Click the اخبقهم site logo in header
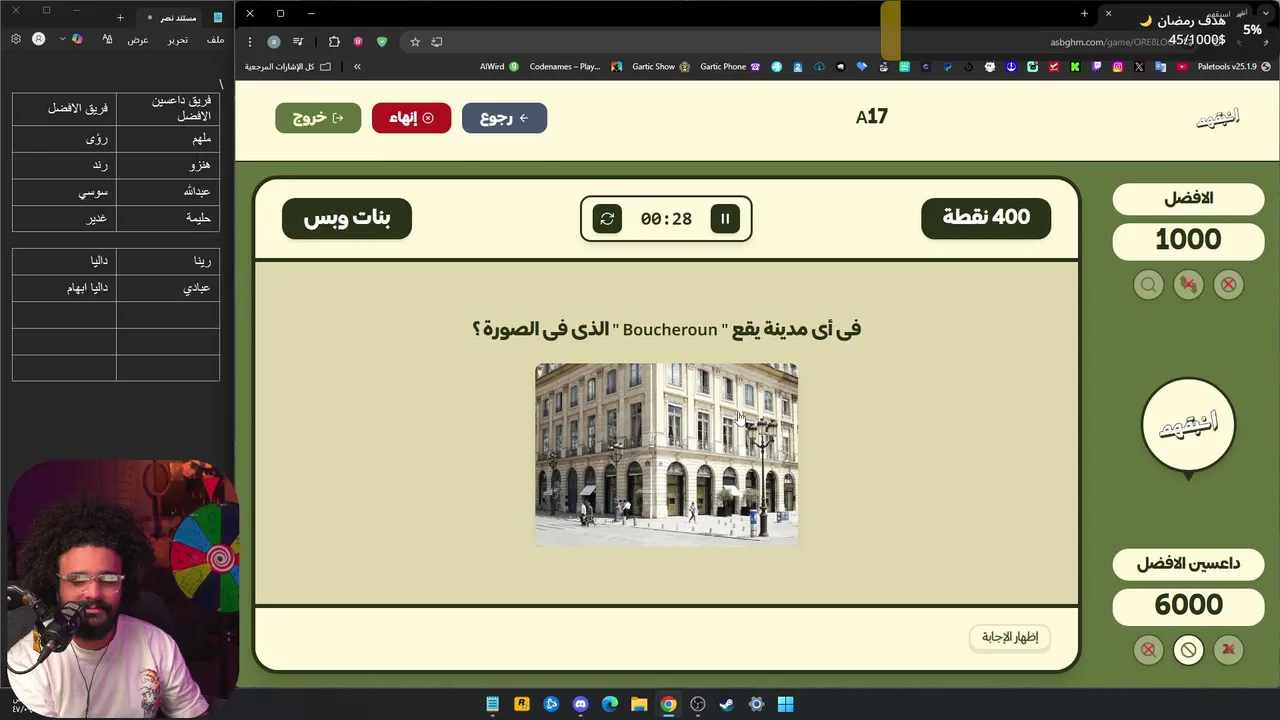 point(1218,118)
